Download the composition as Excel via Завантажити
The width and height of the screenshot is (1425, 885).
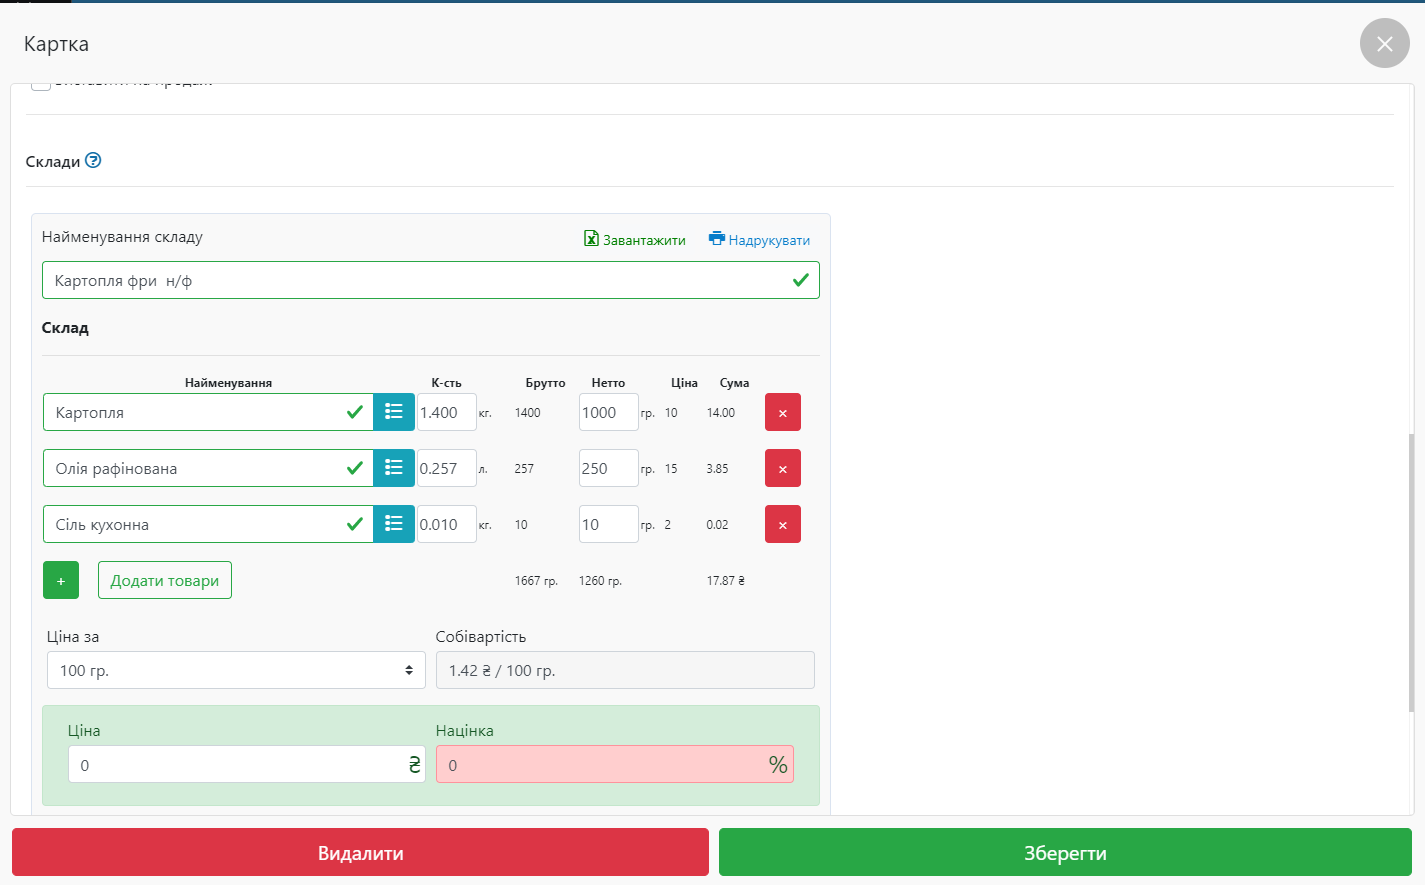[635, 240]
